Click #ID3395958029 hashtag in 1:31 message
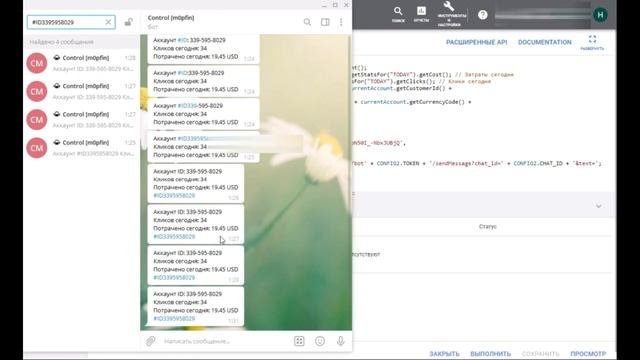The width and height of the screenshot is (640, 360). click(x=174, y=318)
